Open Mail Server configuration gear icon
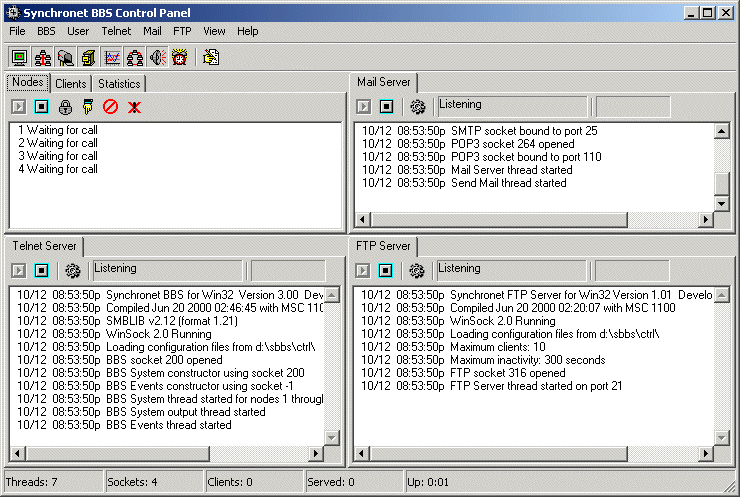This screenshot has height=497, width=740. [418, 107]
